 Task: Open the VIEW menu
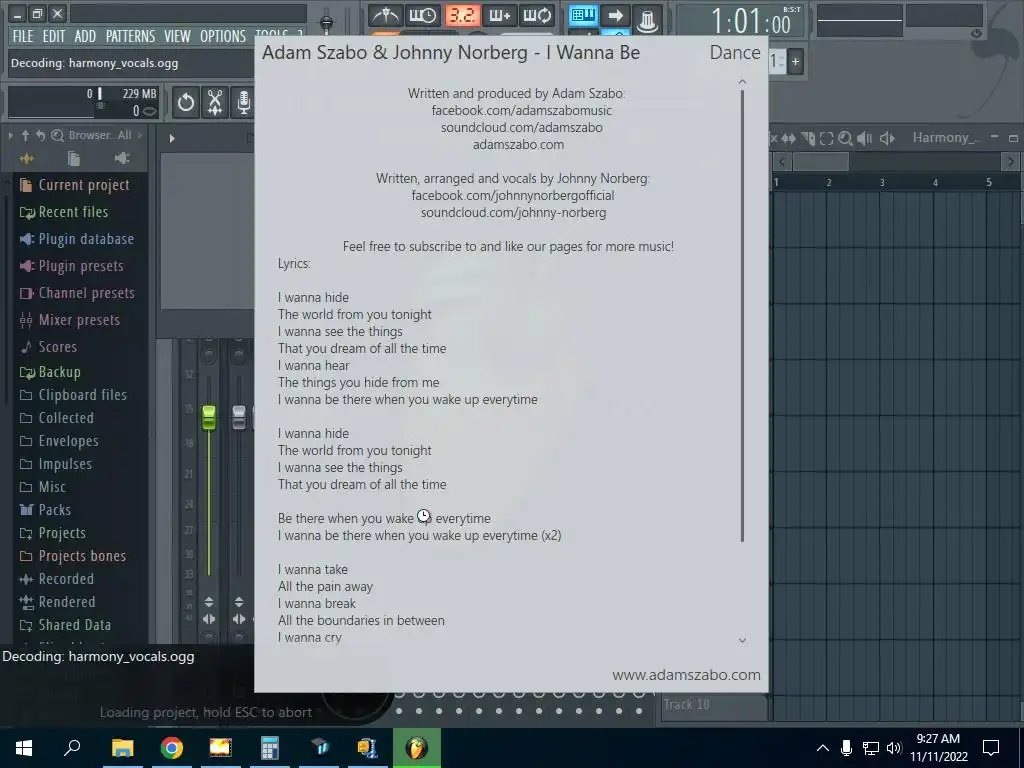(178, 36)
